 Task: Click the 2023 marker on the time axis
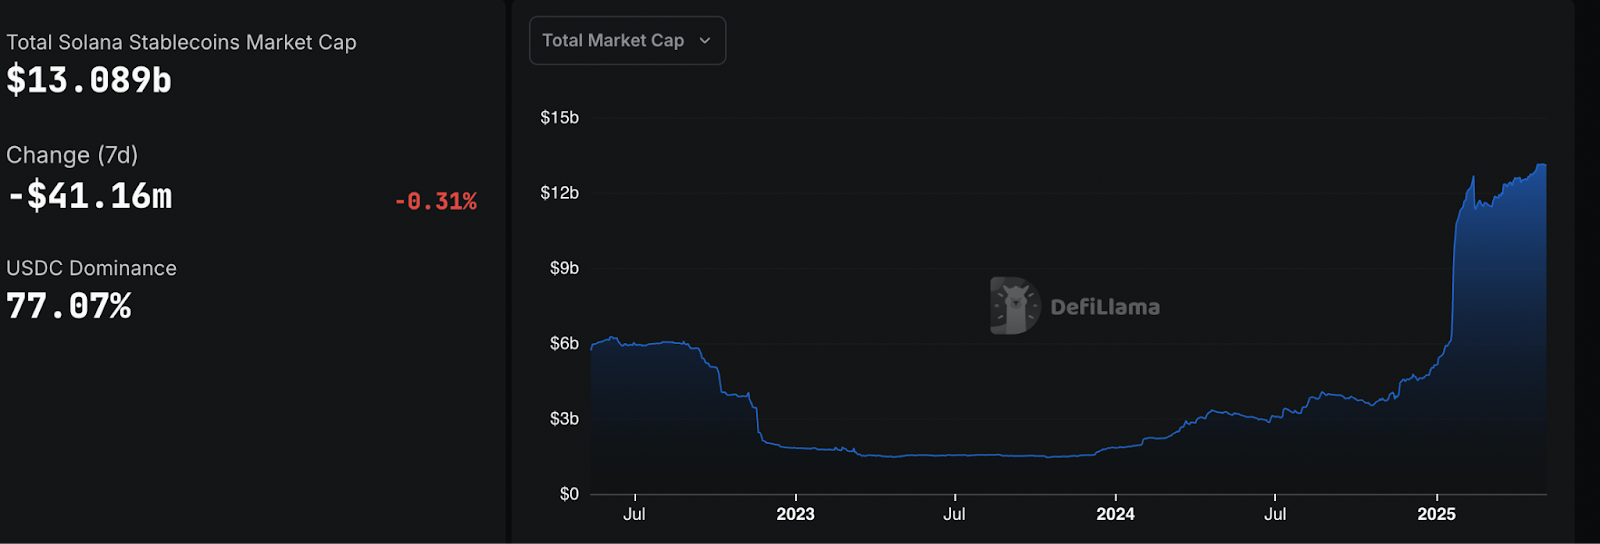[x=795, y=514]
